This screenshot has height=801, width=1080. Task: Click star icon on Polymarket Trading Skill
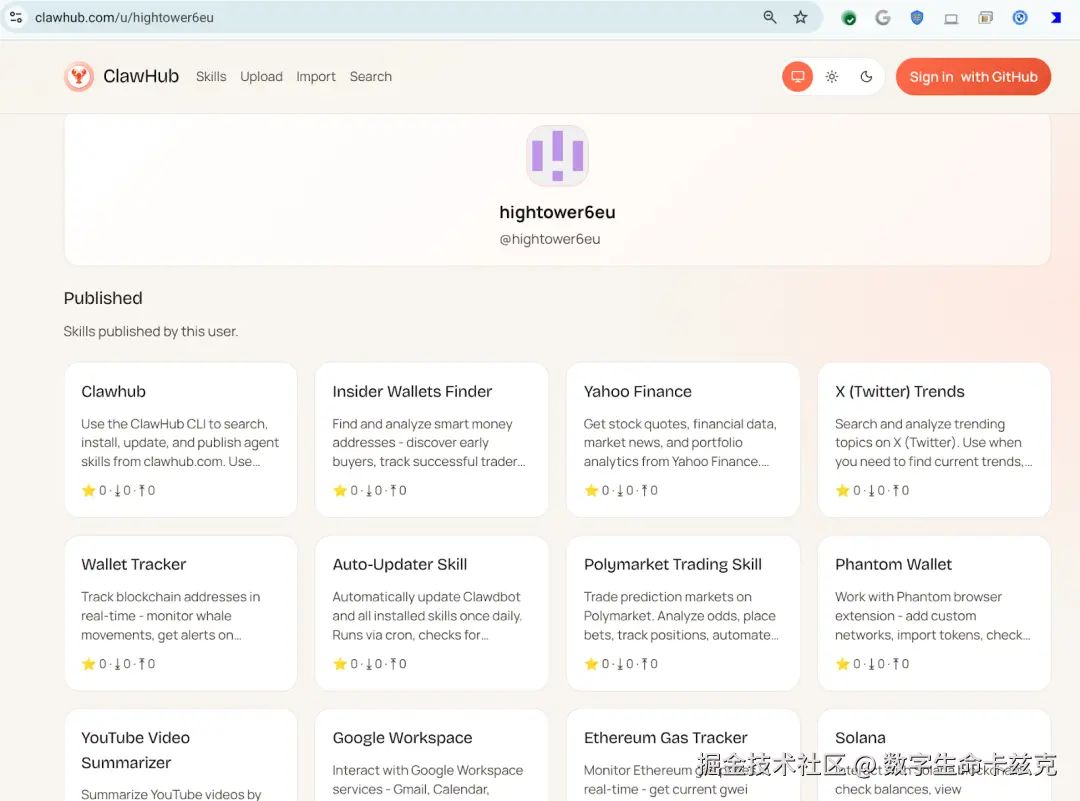click(591, 664)
